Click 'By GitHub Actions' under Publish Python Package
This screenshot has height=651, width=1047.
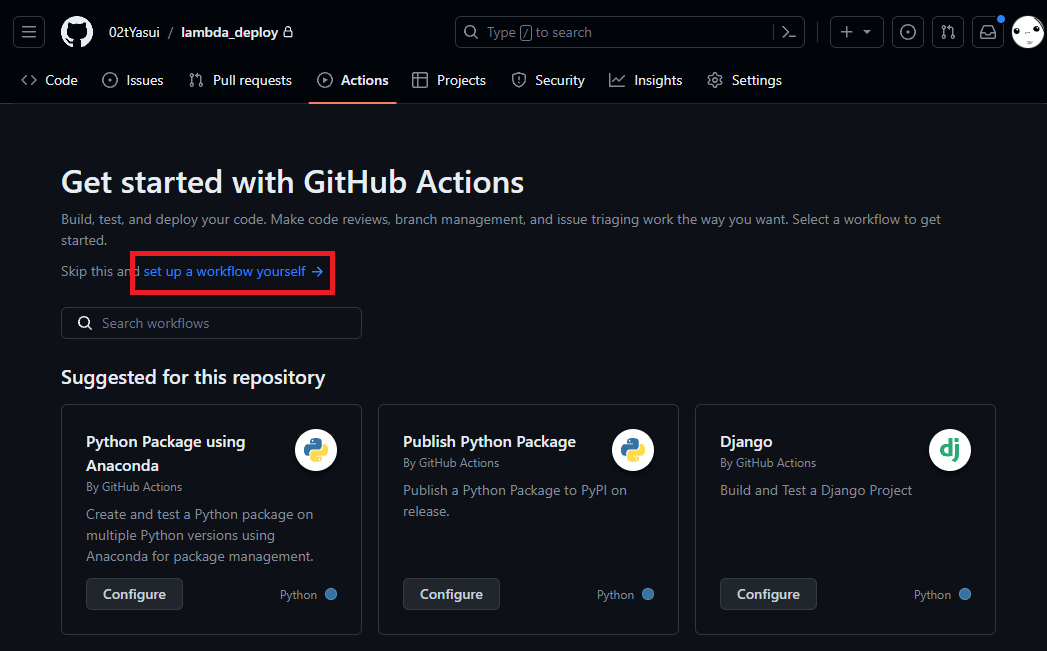pyautogui.click(x=451, y=463)
